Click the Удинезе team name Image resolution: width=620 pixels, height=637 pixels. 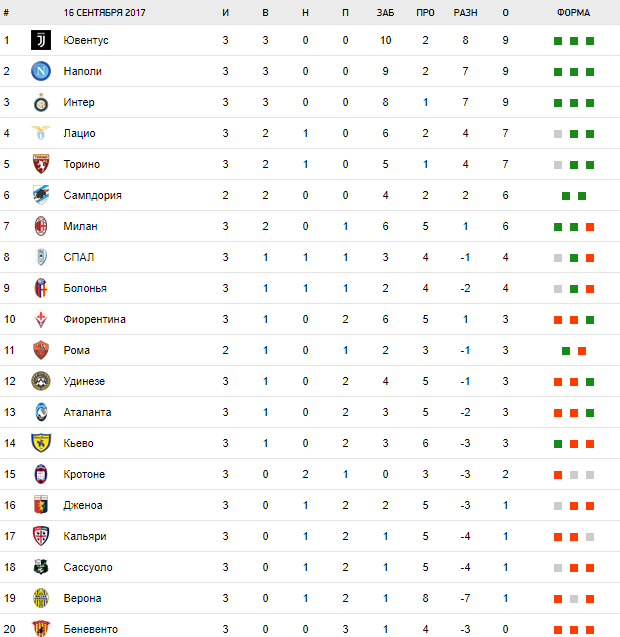[x=84, y=381]
